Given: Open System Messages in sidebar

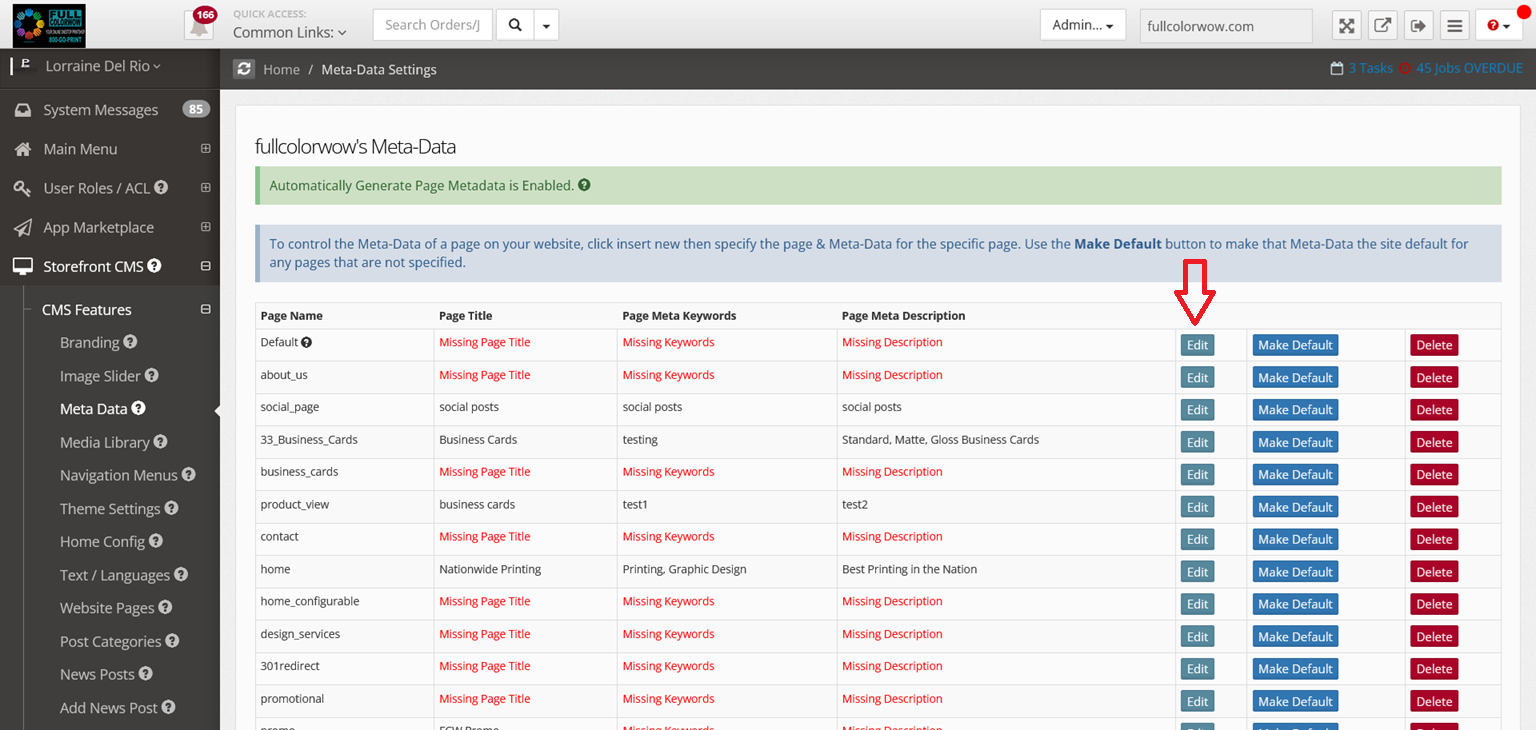Looking at the screenshot, I should (100, 110).
